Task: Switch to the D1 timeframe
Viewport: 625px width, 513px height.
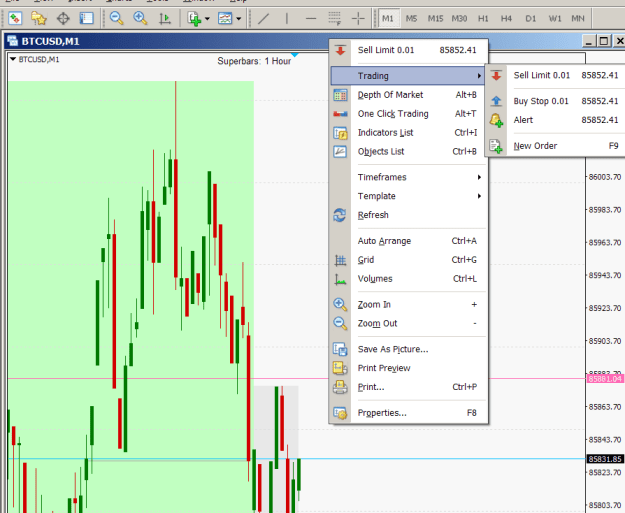Action: tap(531, 18)
